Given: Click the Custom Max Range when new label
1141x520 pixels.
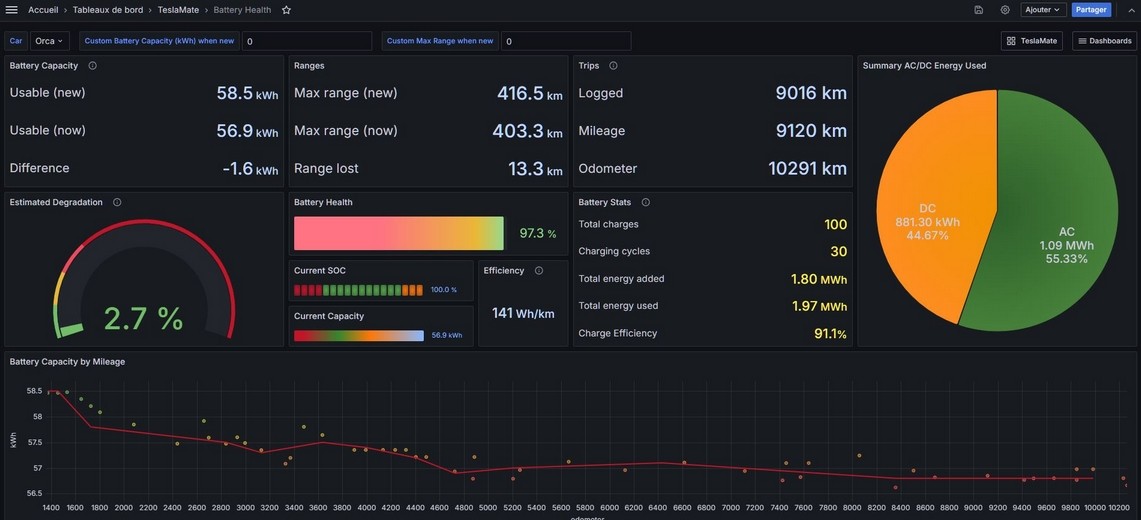Looking at the screenshot, I should pyautogui.click(x=440, y=41).
